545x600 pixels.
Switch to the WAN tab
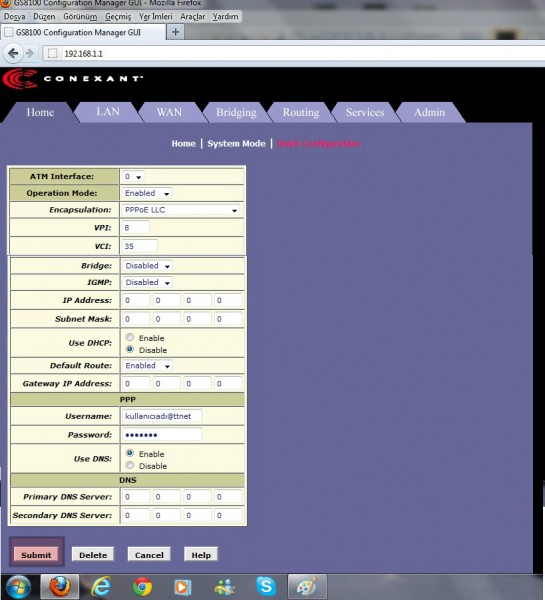[169, 112]
